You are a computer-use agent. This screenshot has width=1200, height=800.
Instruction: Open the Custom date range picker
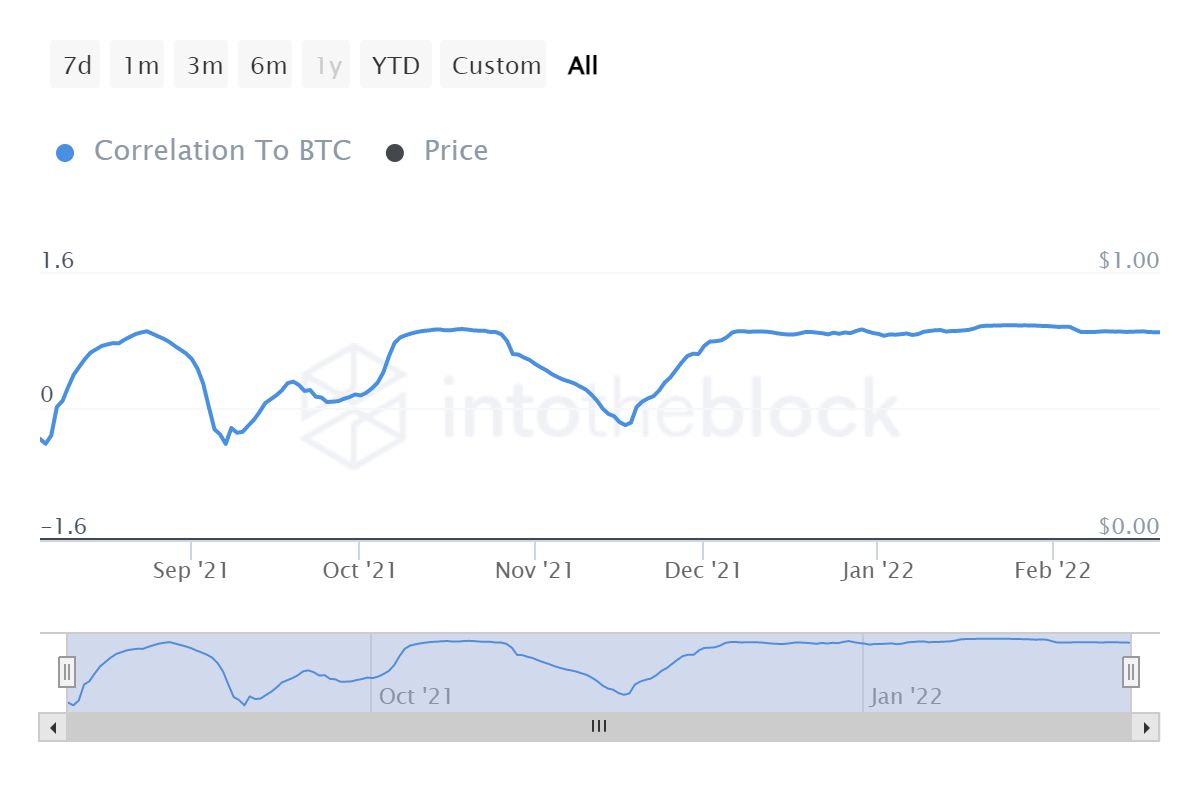(x=495, y=66)
